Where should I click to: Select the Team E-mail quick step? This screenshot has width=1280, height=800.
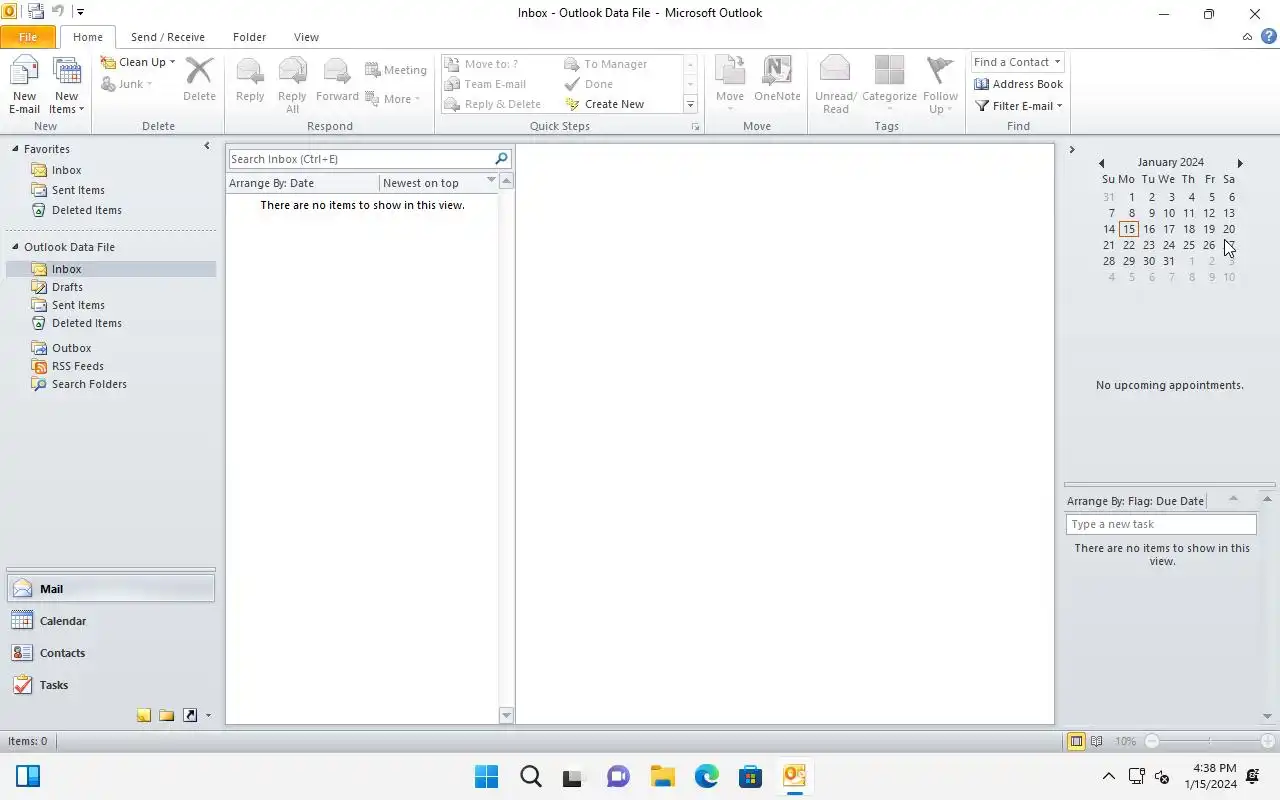click(x=486, y=84)
